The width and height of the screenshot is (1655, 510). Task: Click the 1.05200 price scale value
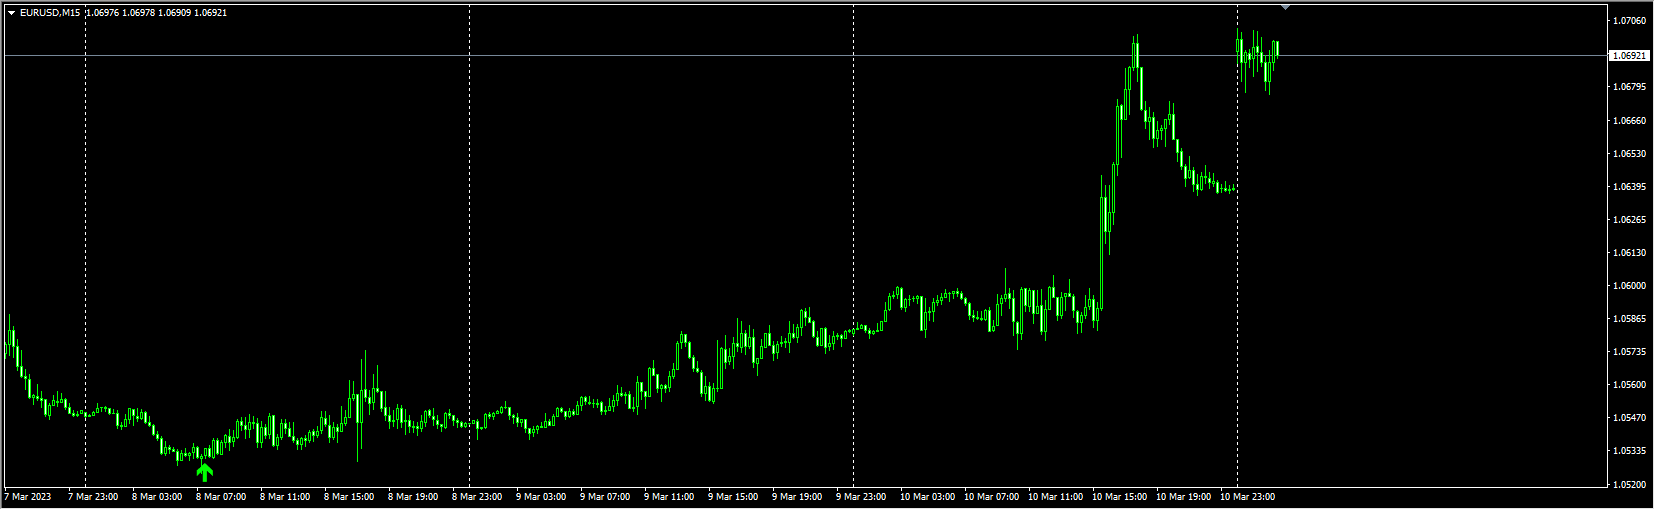tap(1630, 483)
